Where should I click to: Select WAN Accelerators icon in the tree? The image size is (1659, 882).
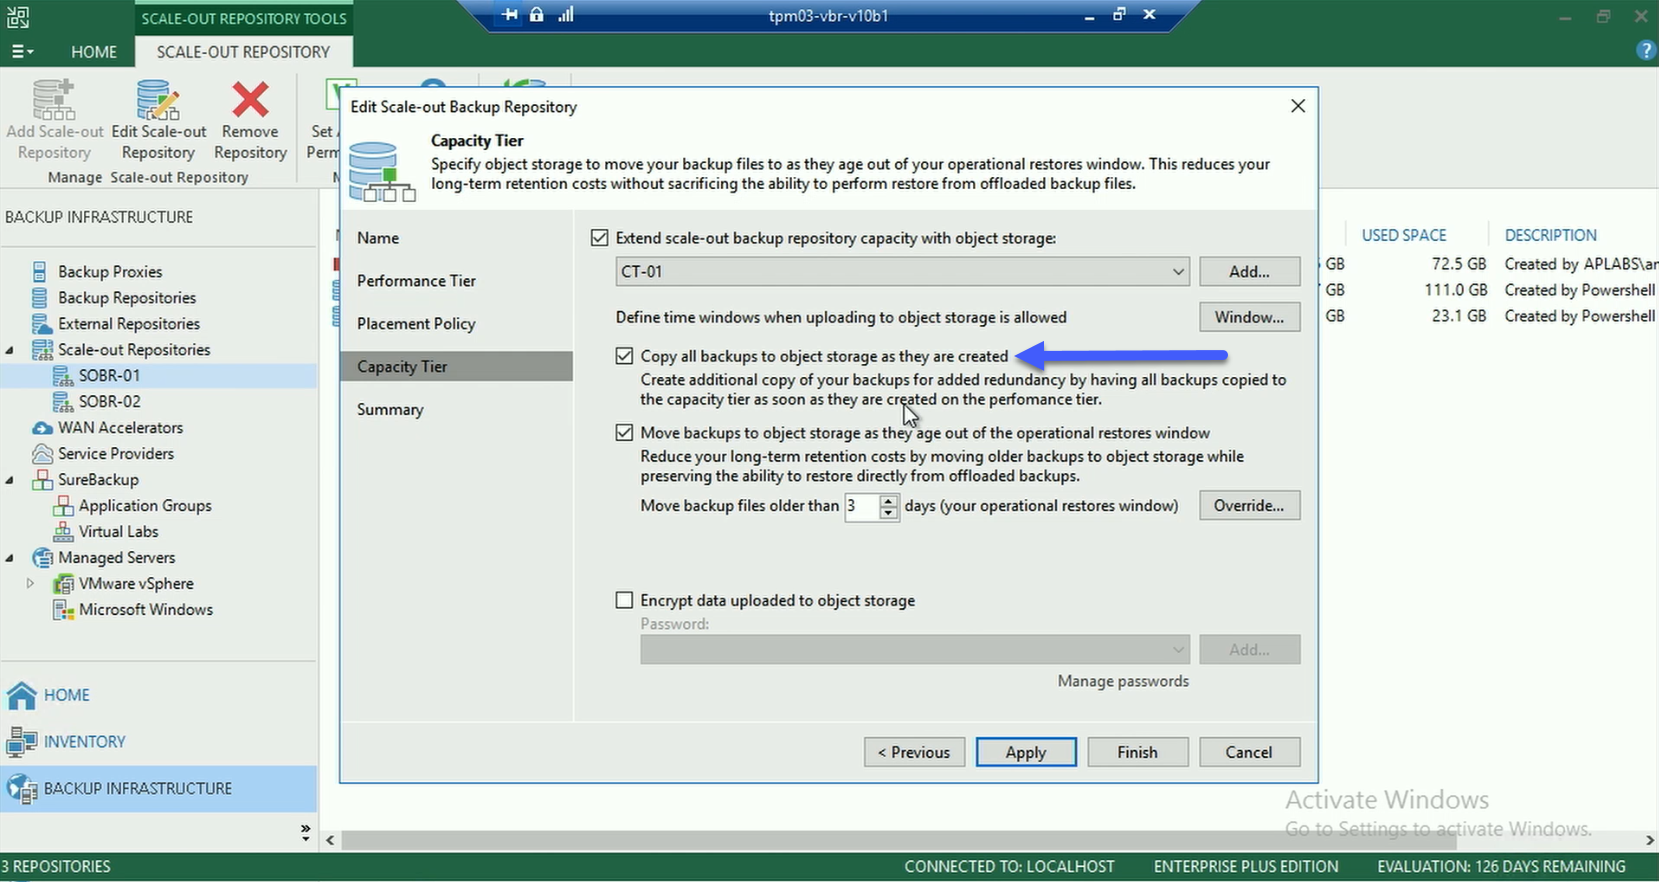tap(42, 428)
